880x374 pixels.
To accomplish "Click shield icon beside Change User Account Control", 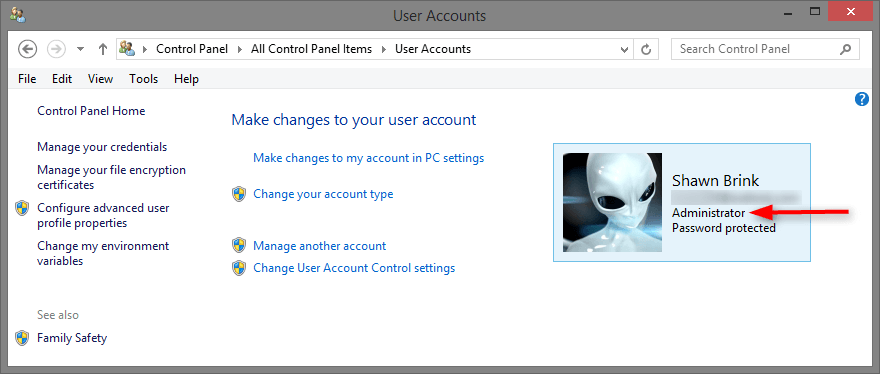I will tap(239, 268).
